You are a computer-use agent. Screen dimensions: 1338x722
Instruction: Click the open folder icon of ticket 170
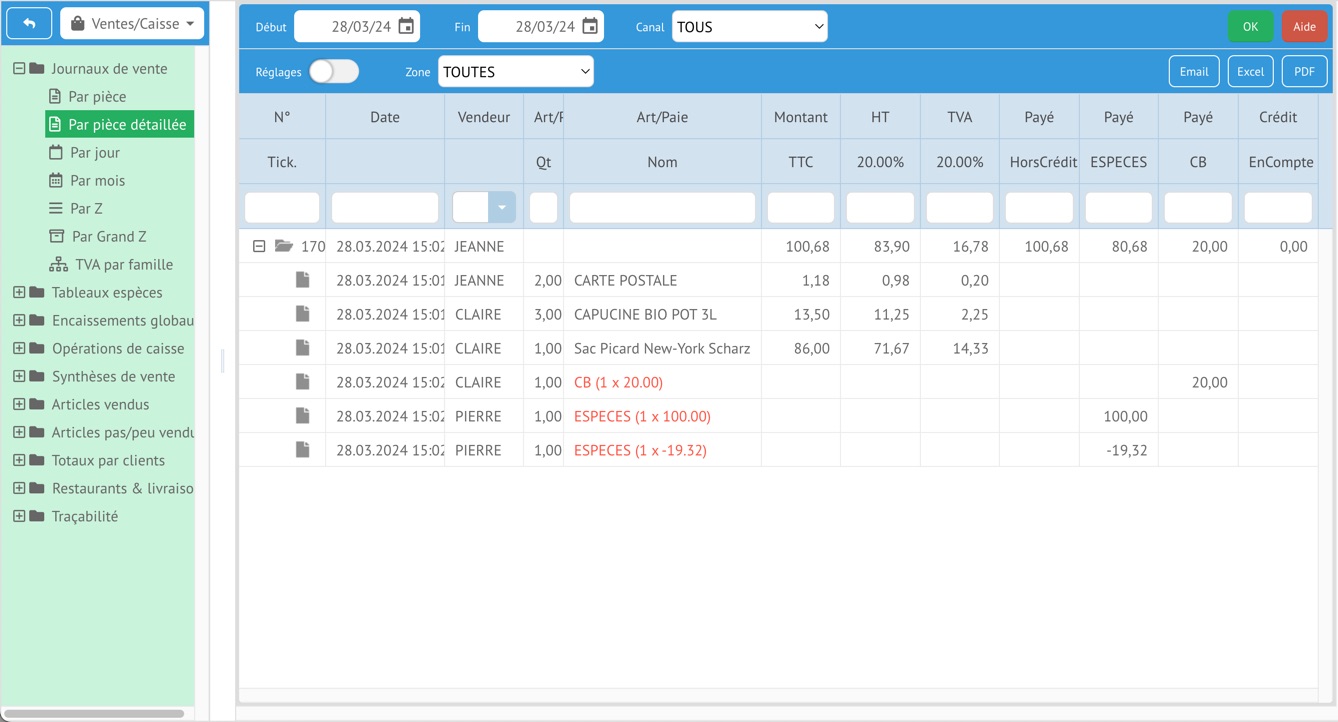(x=284, y=246)
